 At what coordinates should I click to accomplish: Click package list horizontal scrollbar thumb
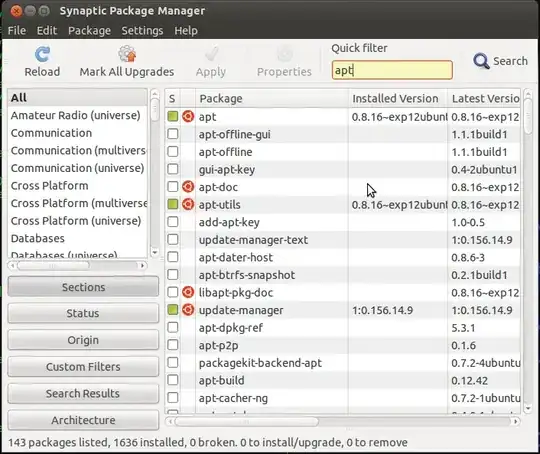click(x=247, y=421)
